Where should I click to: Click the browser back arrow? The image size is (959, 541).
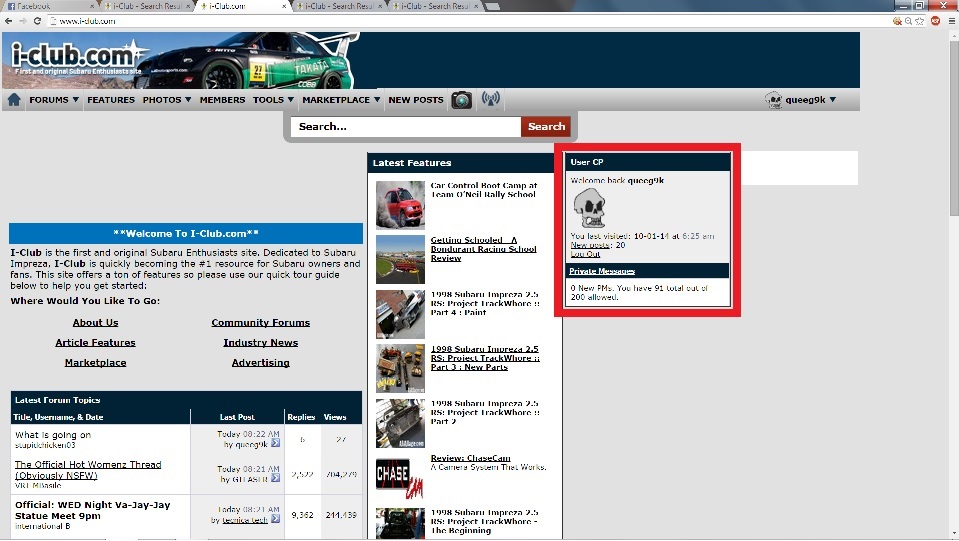click(8, 21)
